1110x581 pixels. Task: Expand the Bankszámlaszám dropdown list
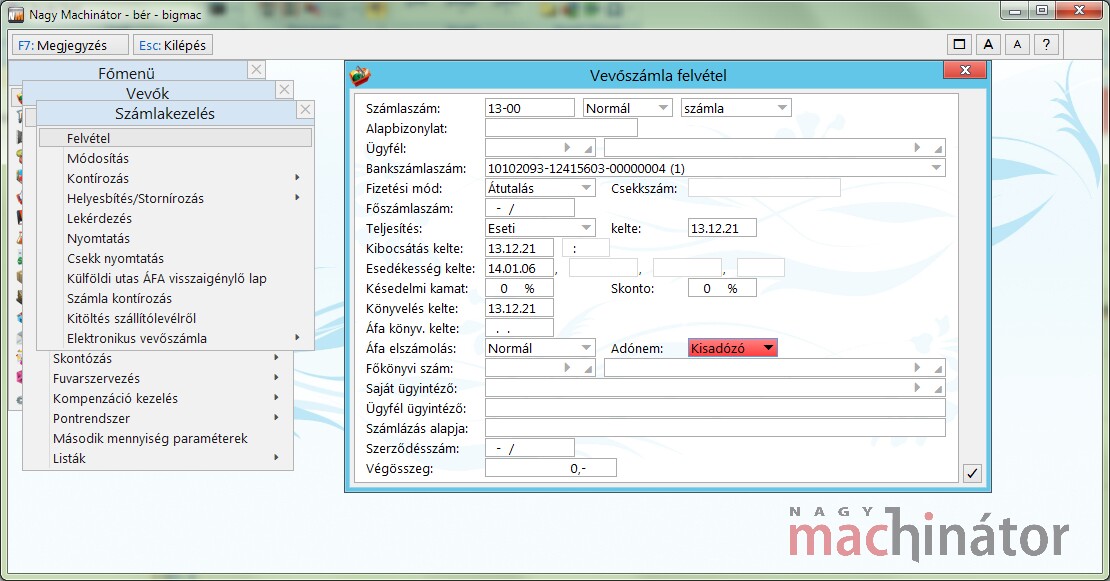(936, 168)
